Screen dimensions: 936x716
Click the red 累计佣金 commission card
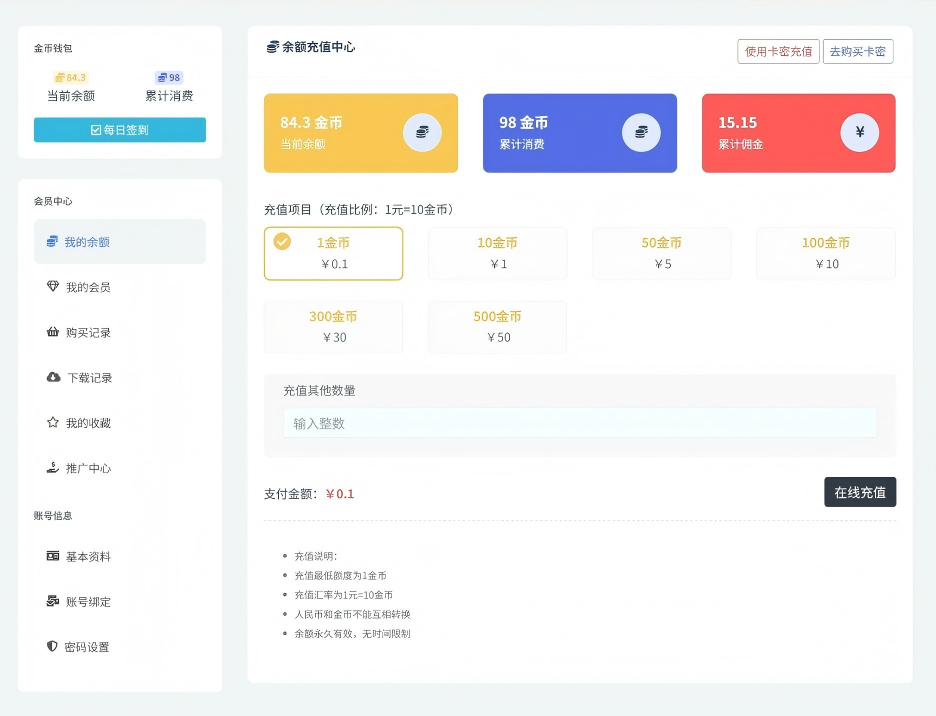797,132
